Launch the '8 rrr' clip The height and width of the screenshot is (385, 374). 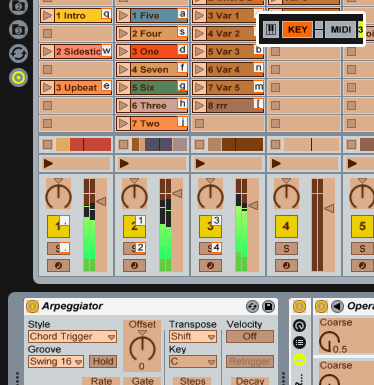tap(199, 105)
